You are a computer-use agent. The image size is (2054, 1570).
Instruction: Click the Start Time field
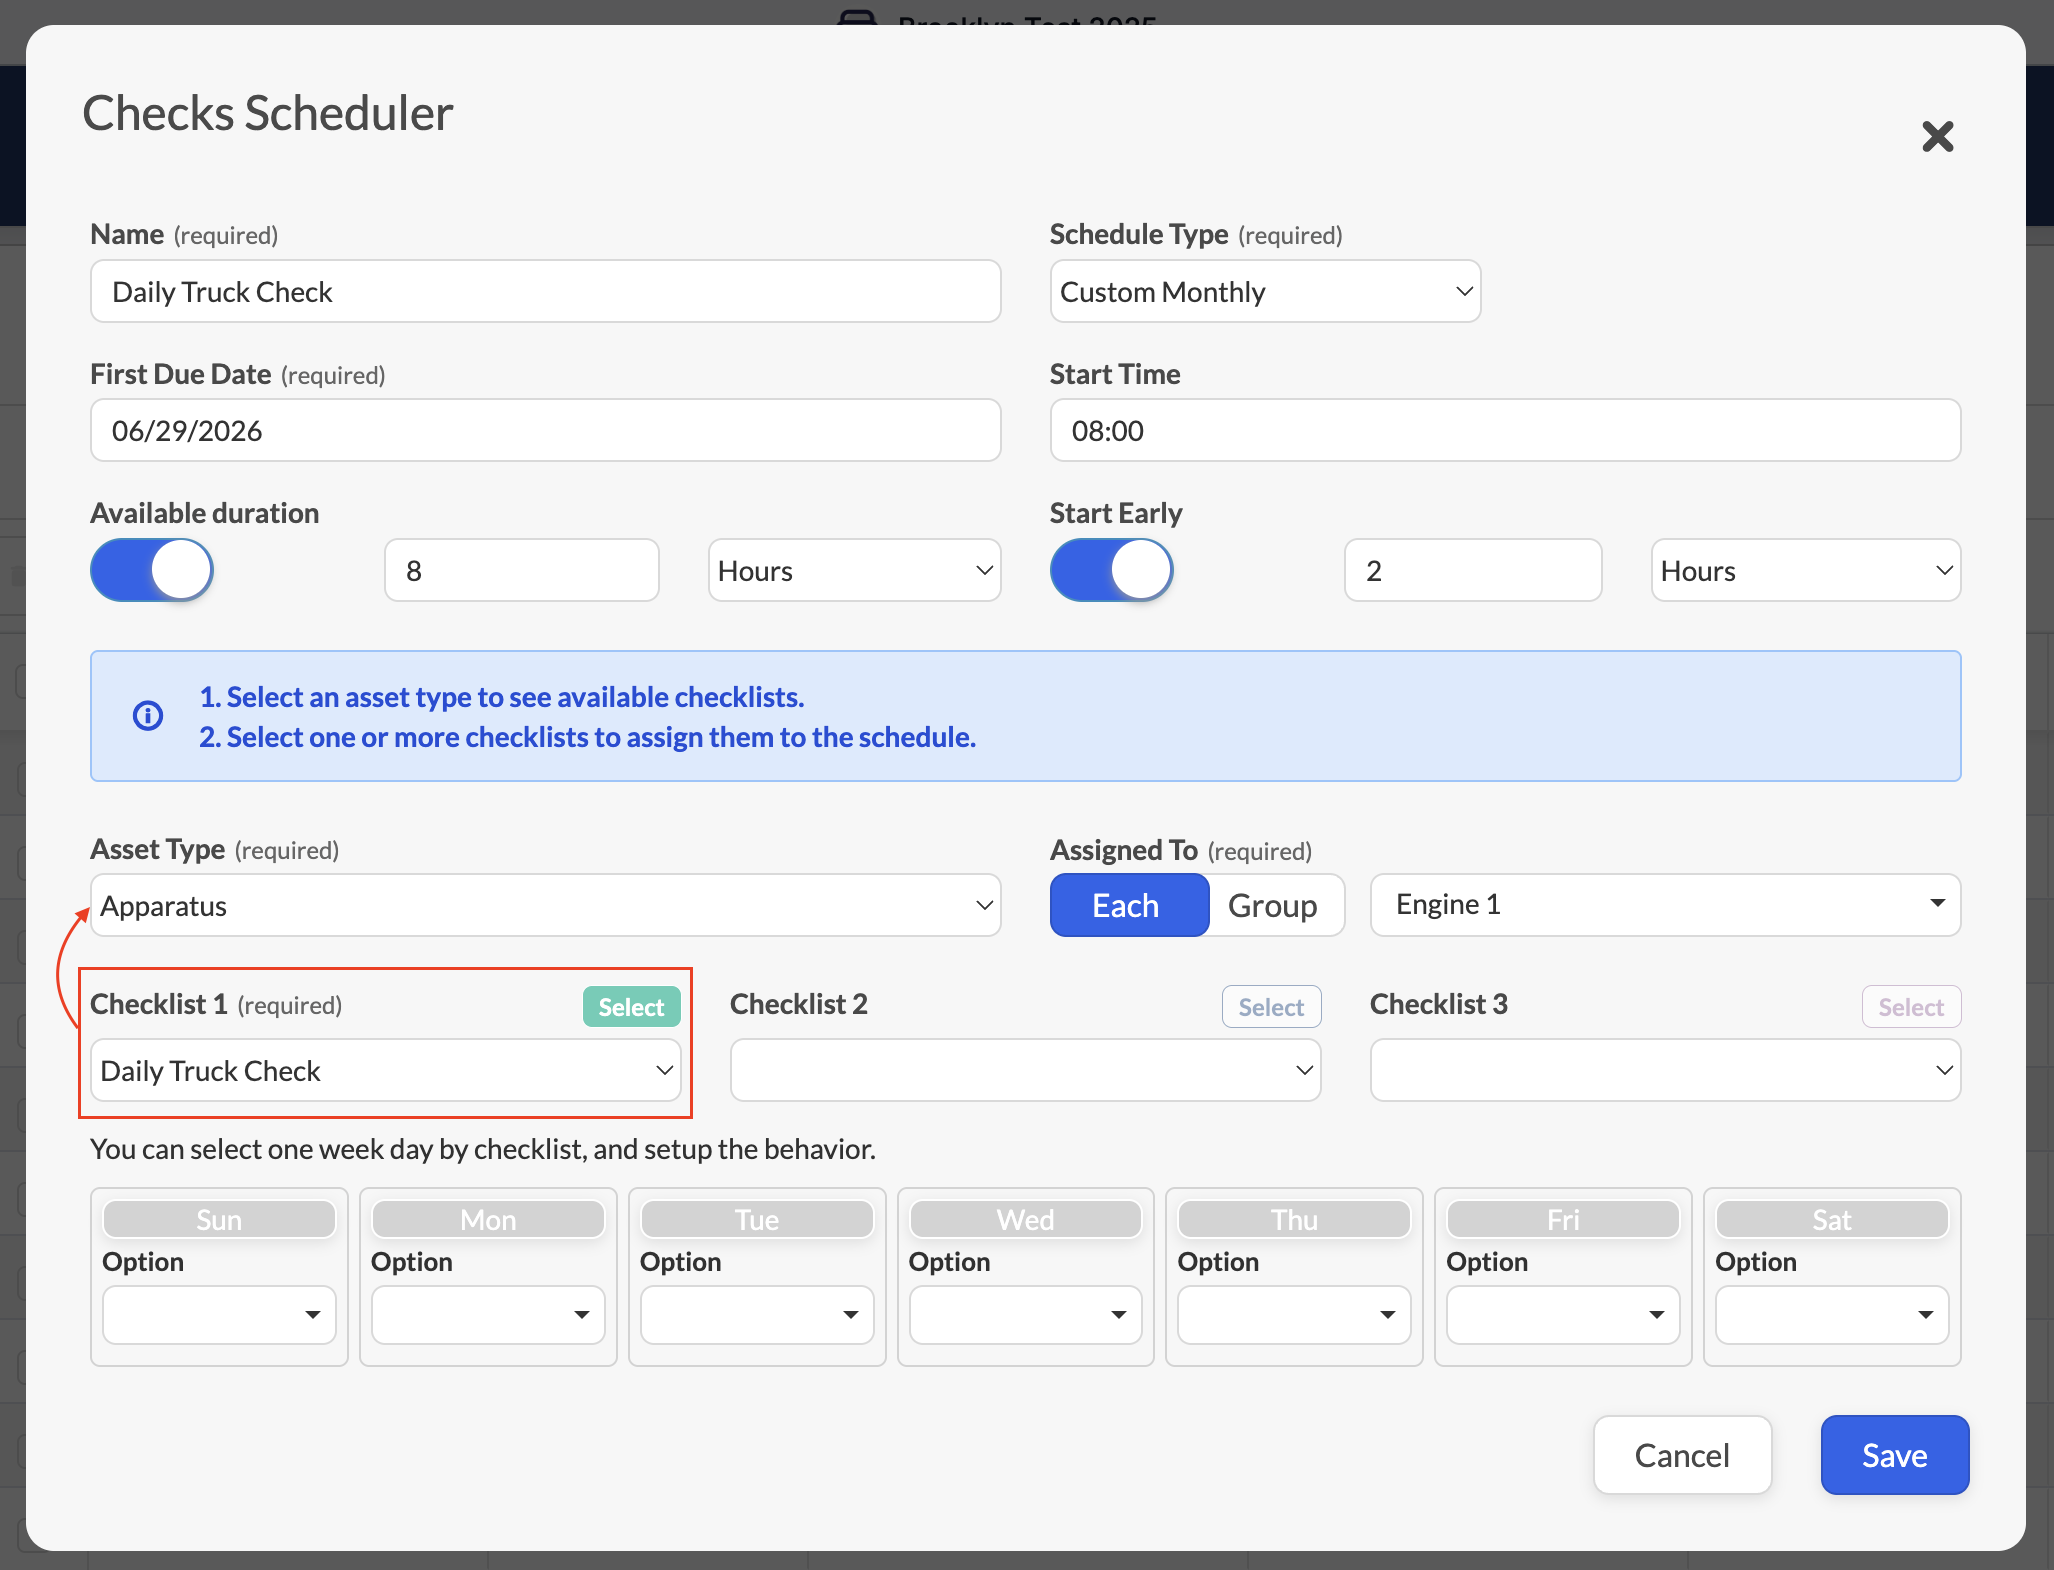coord(1505,430)
